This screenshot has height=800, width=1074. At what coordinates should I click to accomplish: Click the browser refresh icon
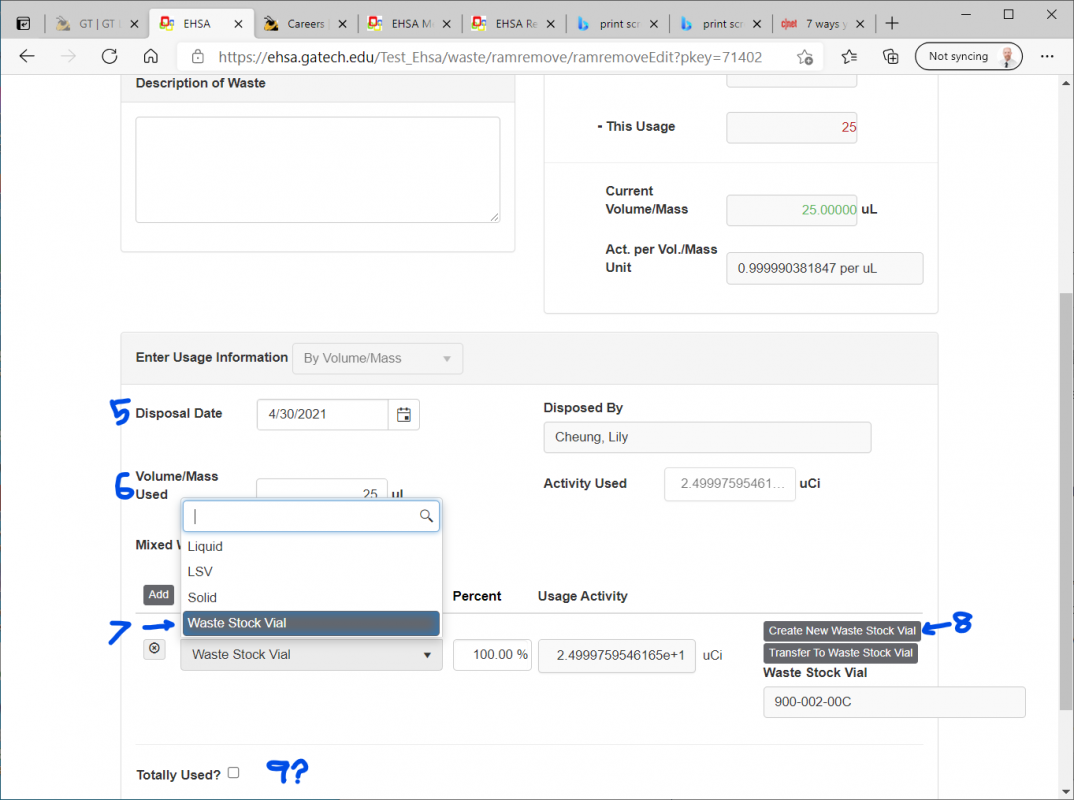[x=109, y=56]
